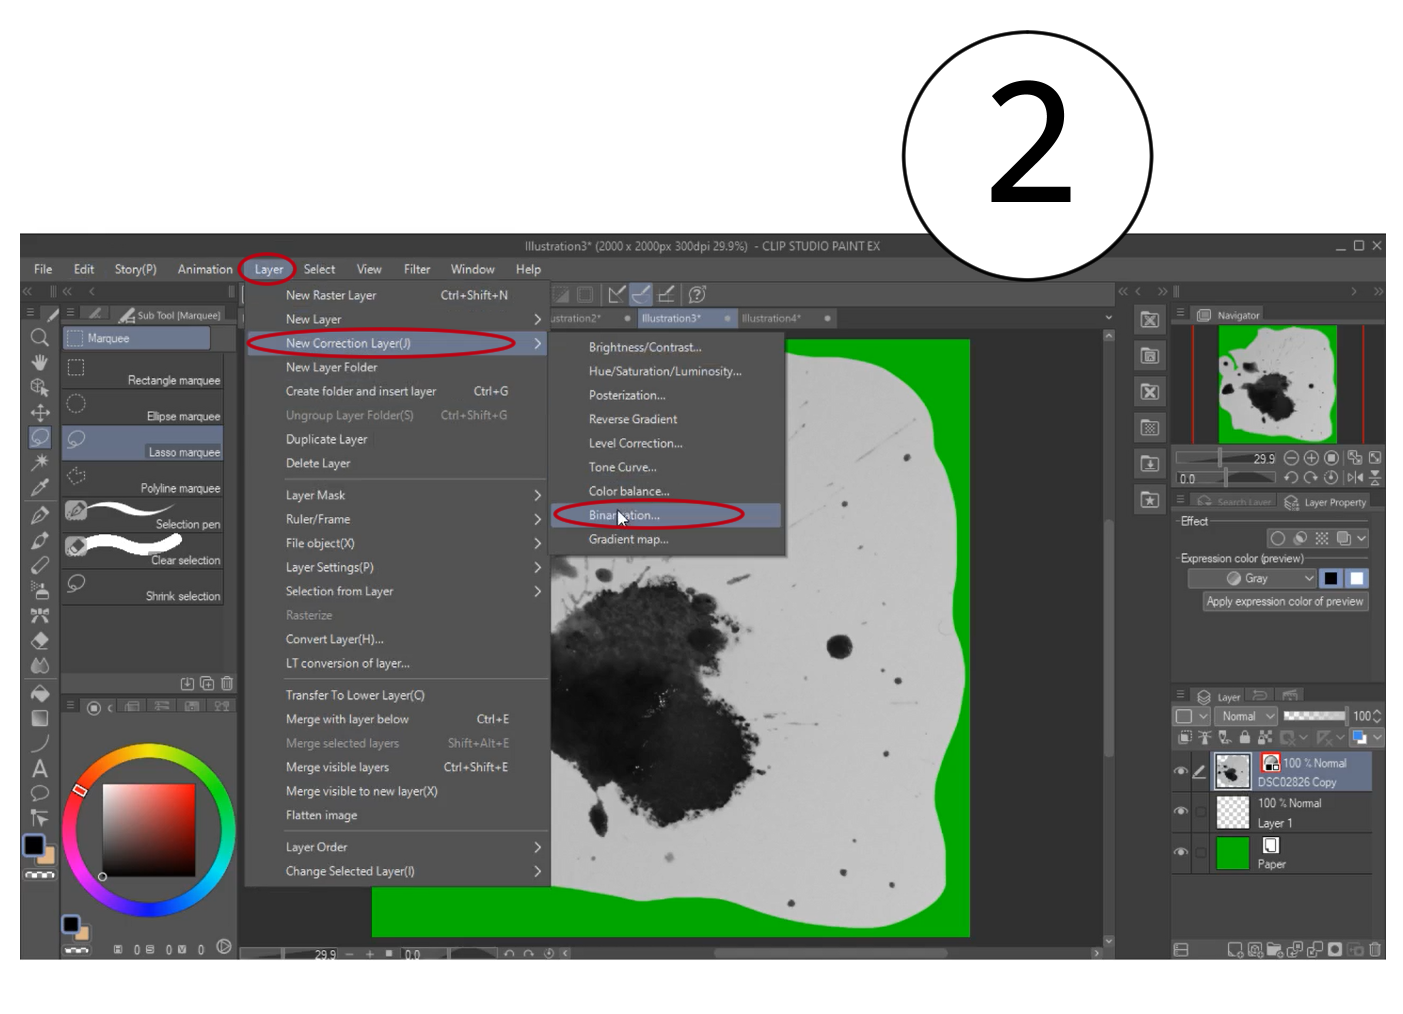Toggle visibility of Layer 1
Screen dimensions: 1403x1014
click(x=1183, y=811)
